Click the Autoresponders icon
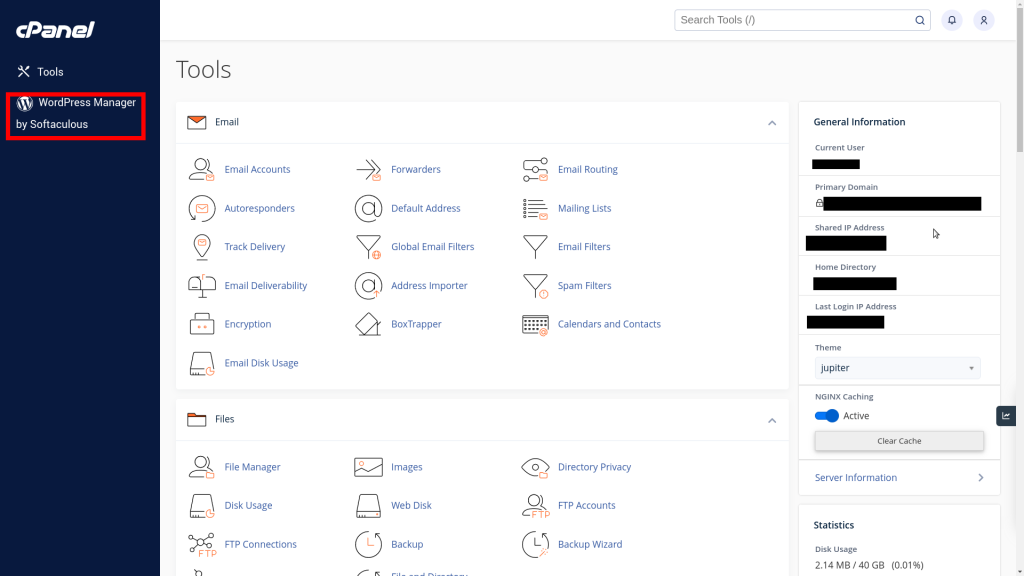This screenshot has width=1024, height=576. pos(201,208)
